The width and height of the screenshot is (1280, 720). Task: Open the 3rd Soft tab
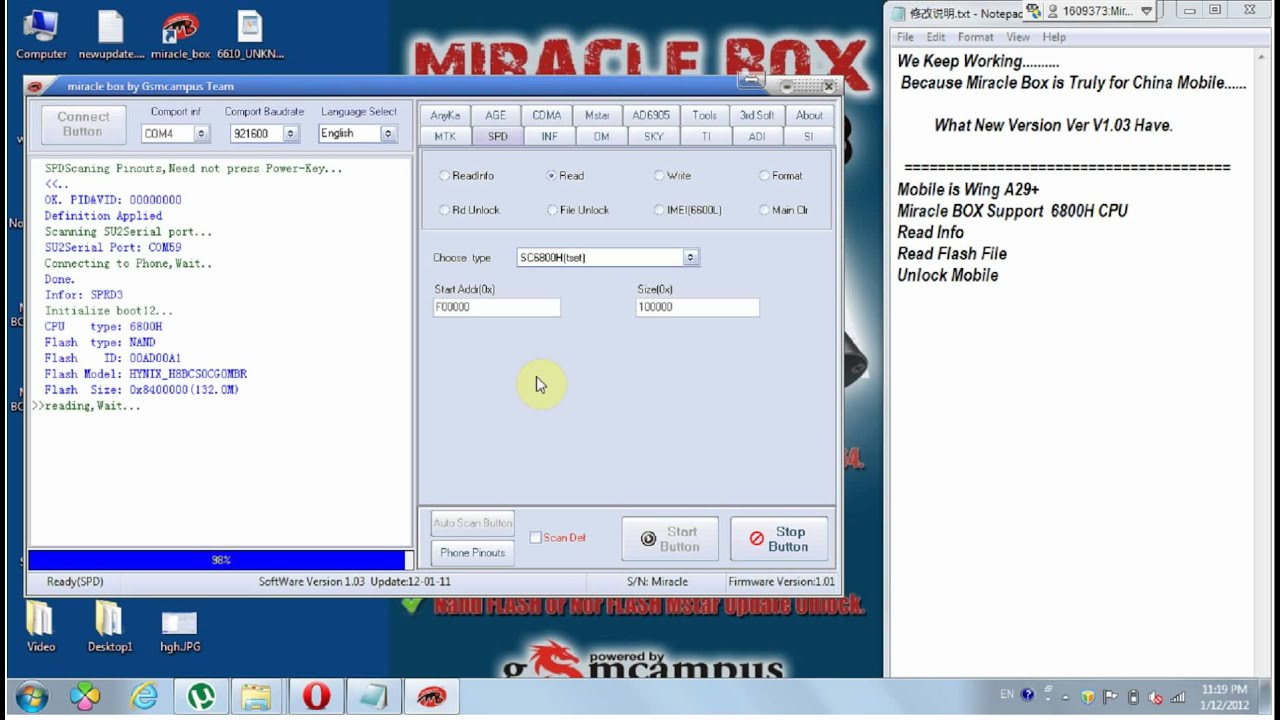(x=757, y=115)
